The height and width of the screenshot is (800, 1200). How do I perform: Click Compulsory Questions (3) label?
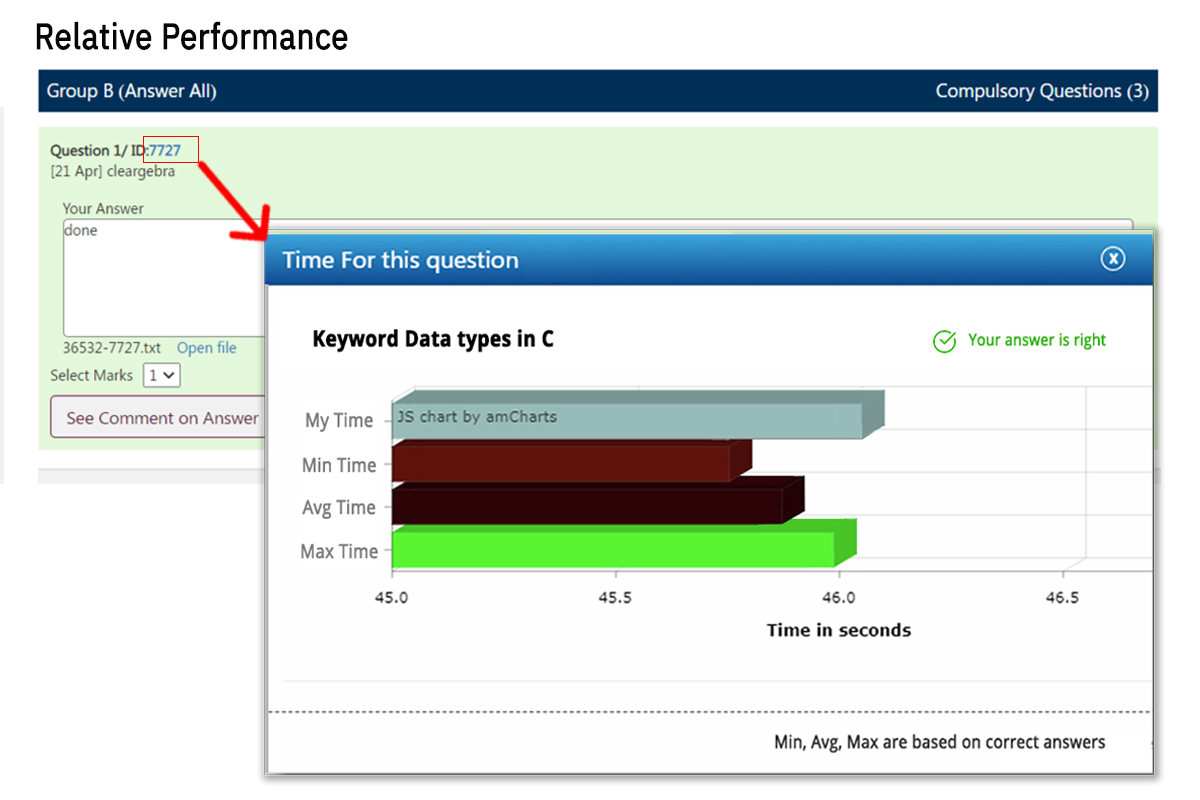point(1041,91)
